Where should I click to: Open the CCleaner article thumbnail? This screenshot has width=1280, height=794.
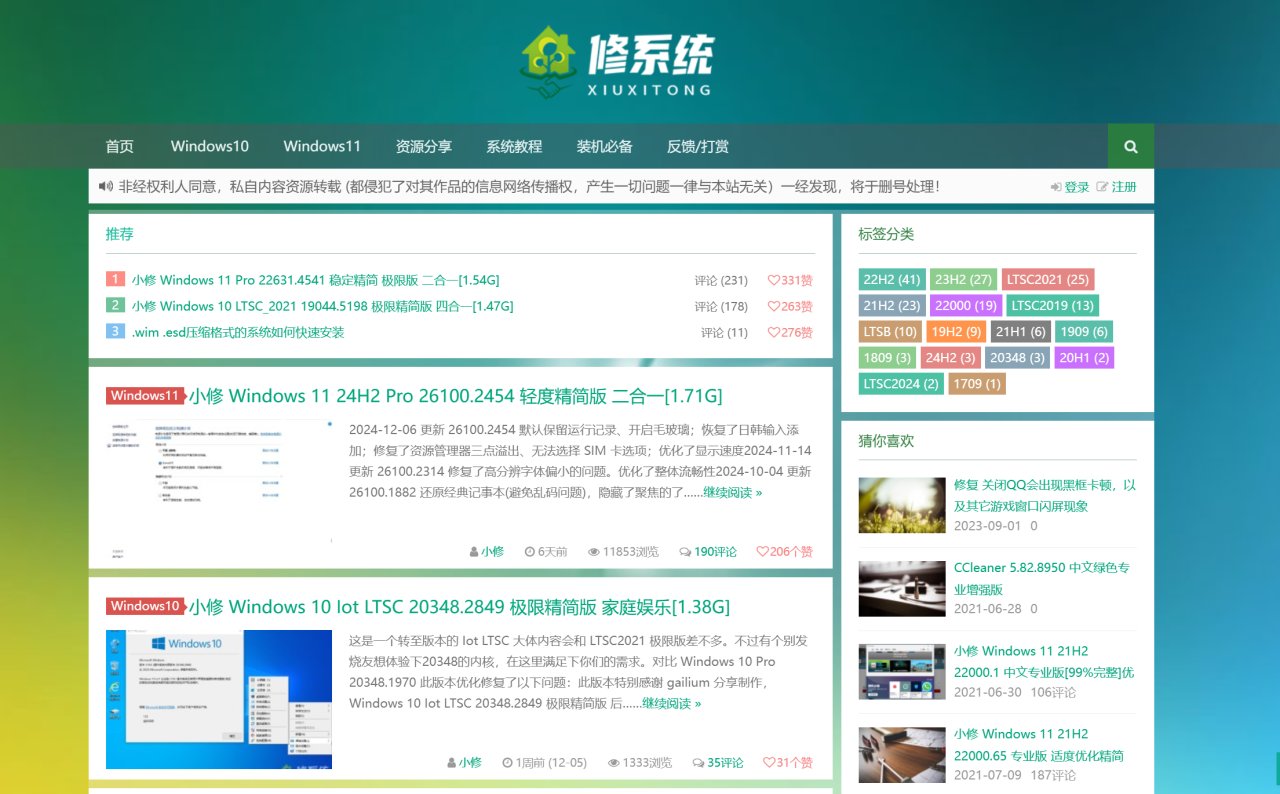point(902,588)
